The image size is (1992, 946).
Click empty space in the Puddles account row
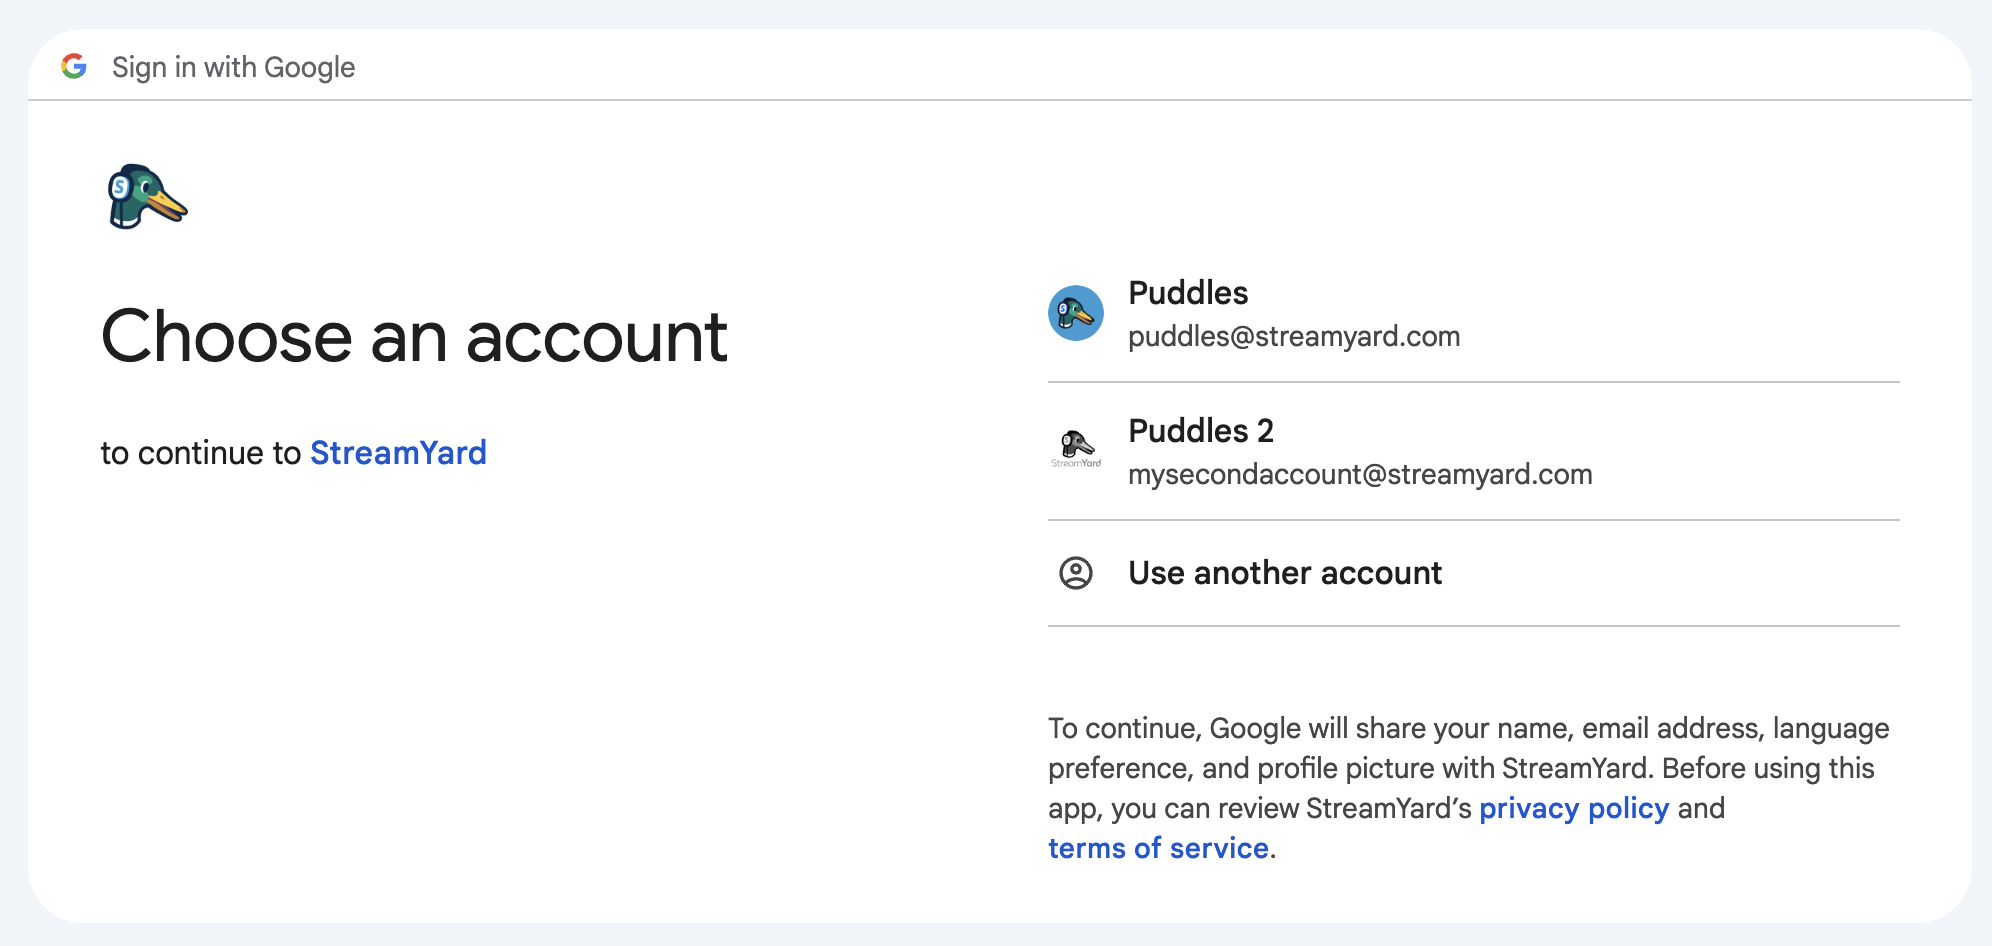tap(1700, 314)
